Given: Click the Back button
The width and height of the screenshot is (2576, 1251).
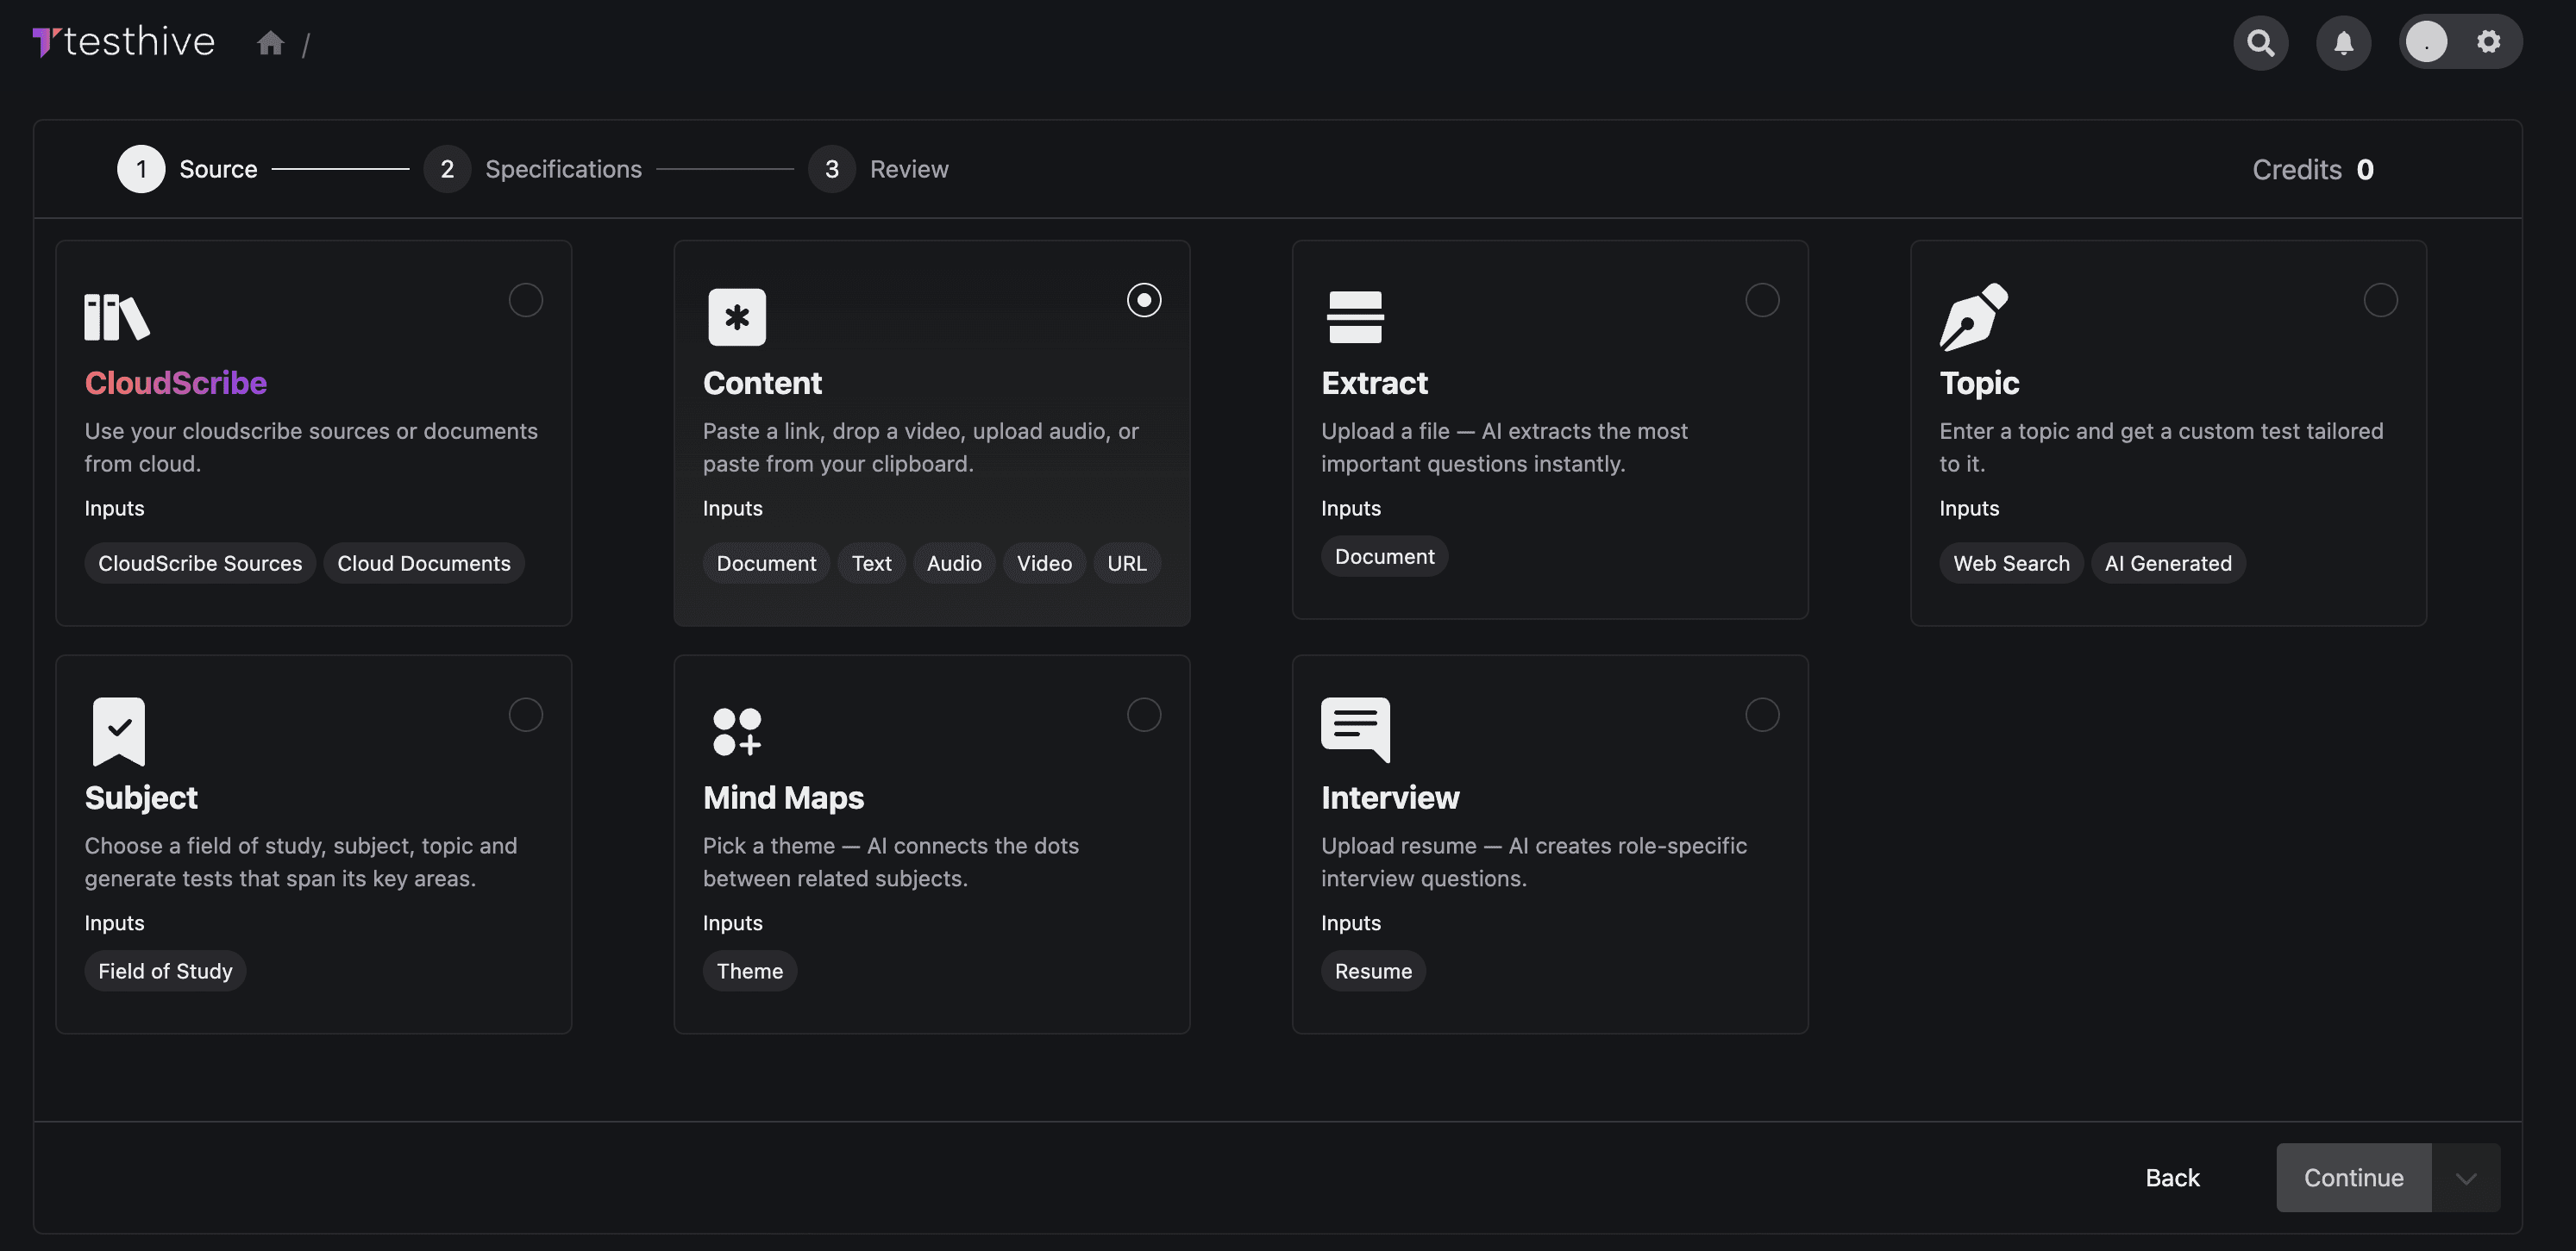Looking at the screenshot, I should click(x=2172, y=1177).
